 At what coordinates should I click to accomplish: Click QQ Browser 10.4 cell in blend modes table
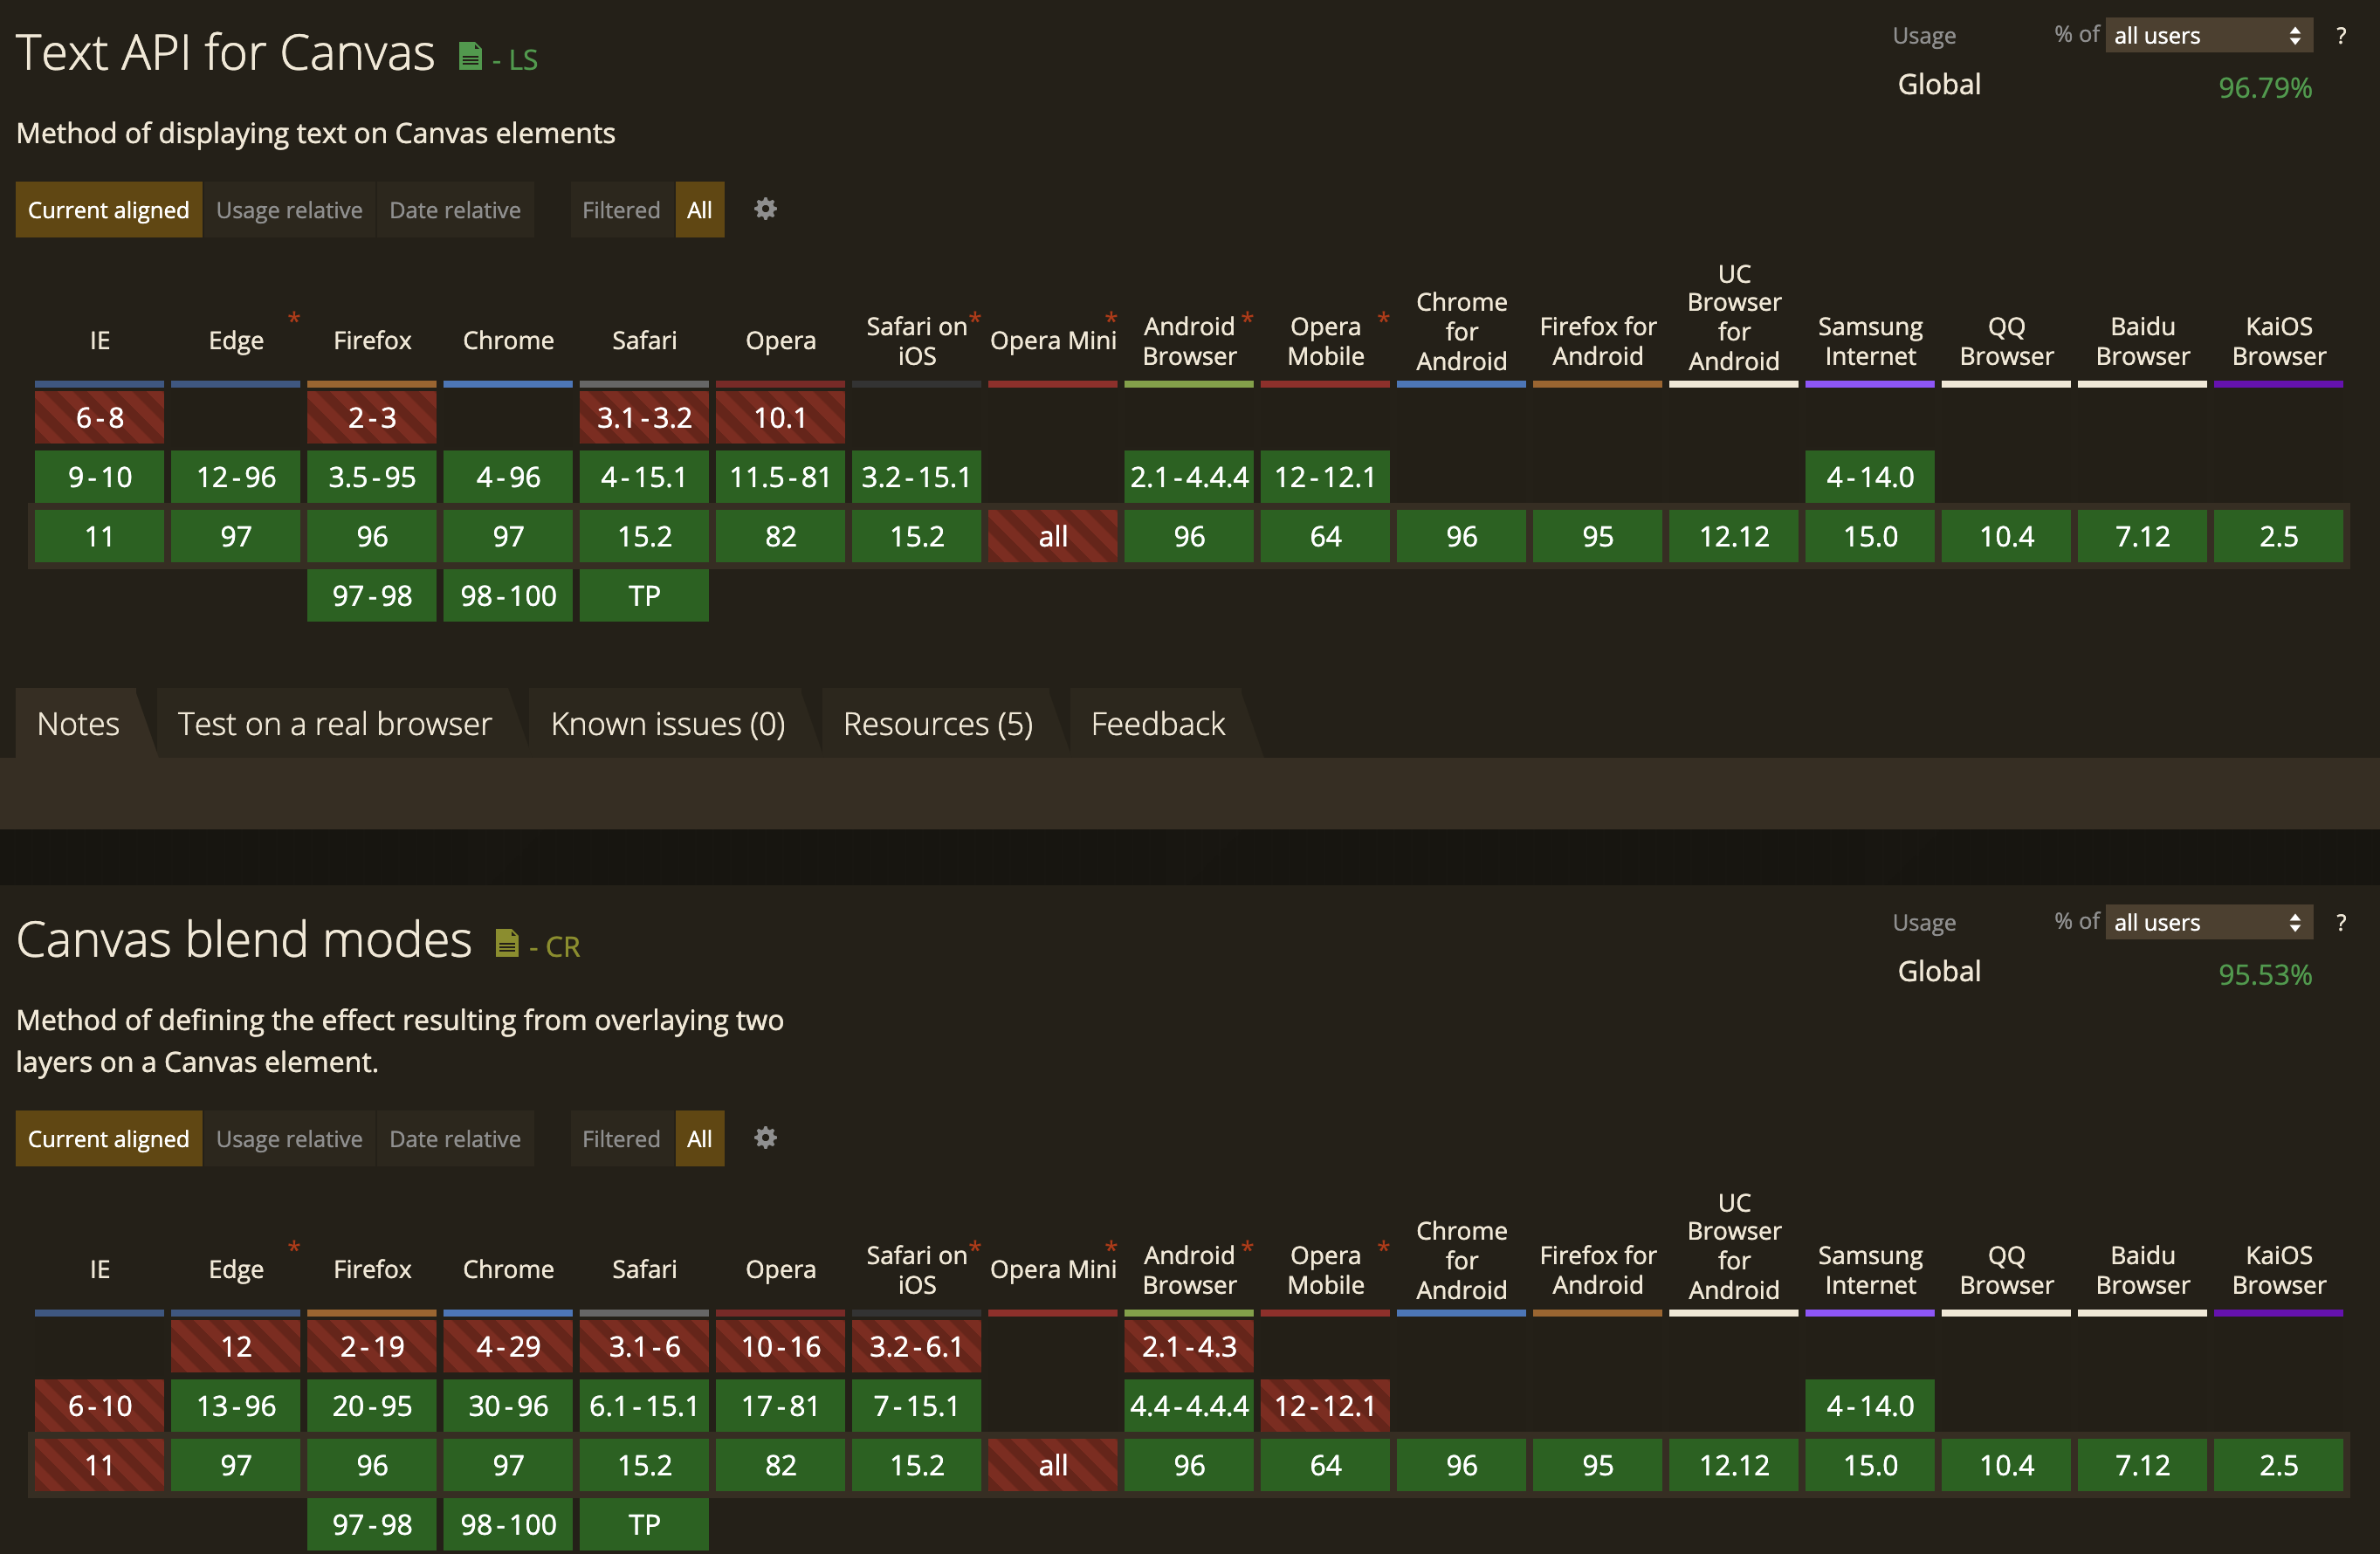click(x=2006, y=1465)
